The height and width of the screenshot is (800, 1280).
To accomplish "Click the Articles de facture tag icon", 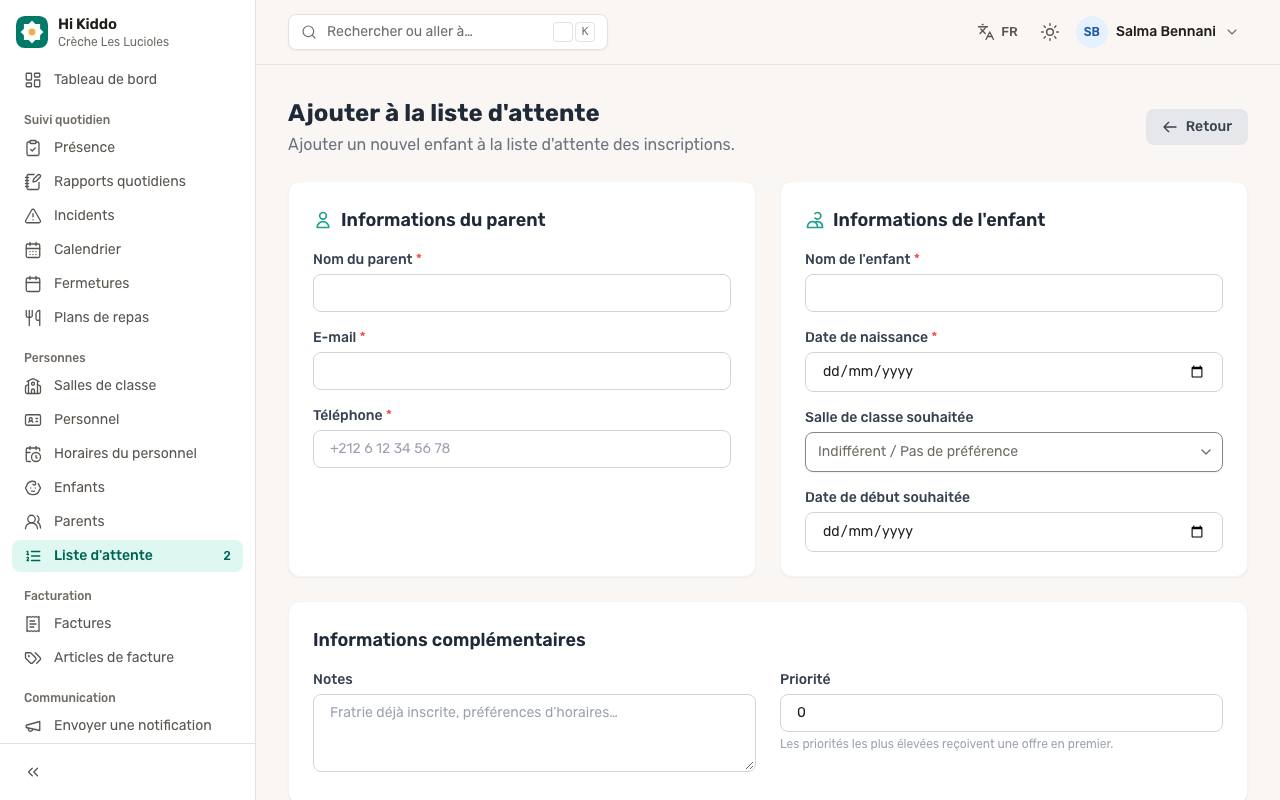I will point(33,658).
